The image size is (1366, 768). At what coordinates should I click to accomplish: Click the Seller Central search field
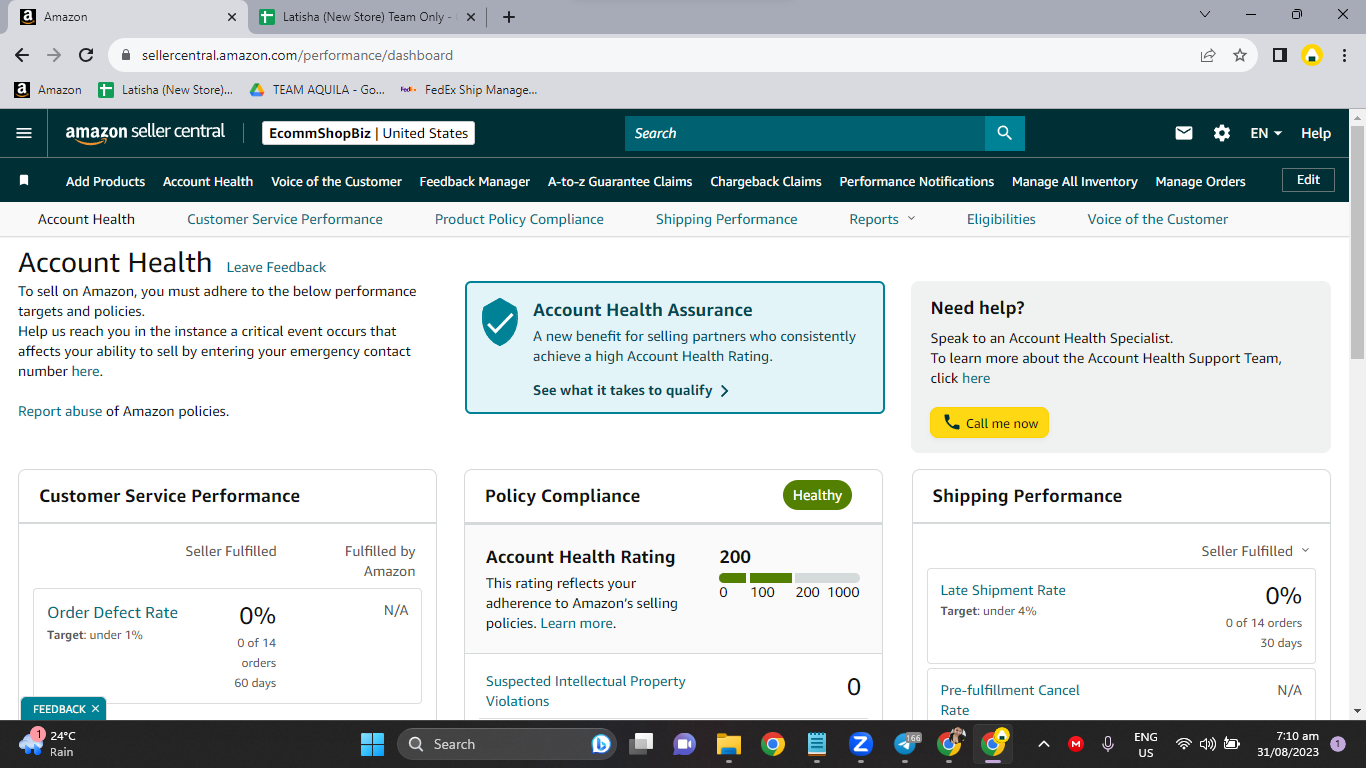coord(805,133)
